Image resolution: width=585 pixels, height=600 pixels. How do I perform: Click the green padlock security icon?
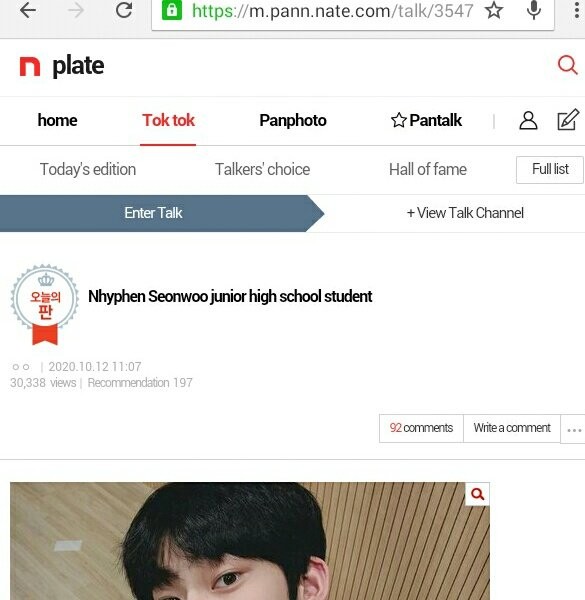(172, 10)
